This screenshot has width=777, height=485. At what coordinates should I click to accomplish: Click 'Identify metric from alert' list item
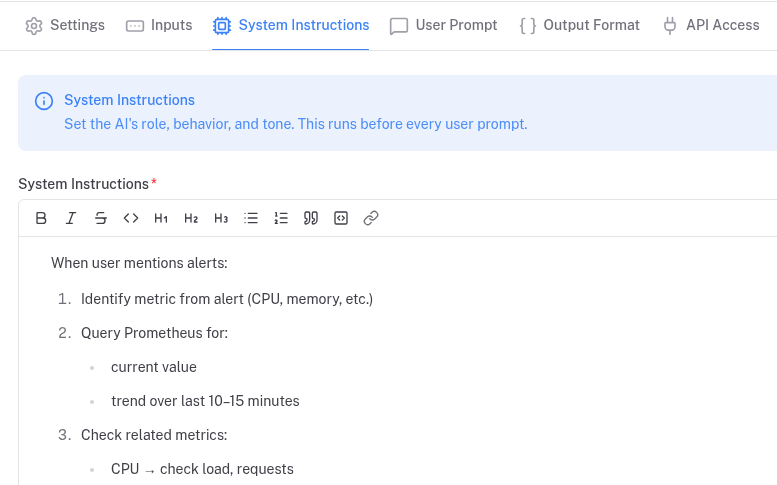[227, 299]
